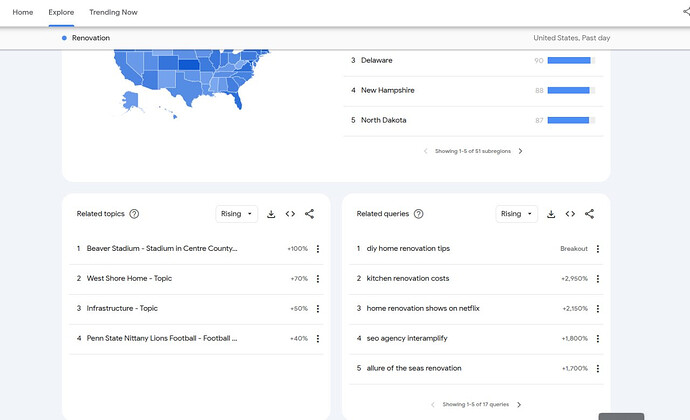This screenshot has height=420, width=690.
Task: Share the Related topics card
Action: [x=309, y=214]
